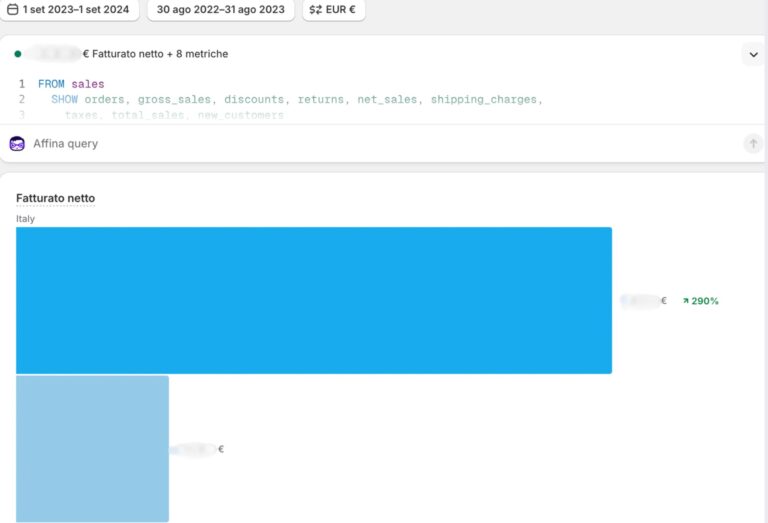Click the green upward trend arrow
The image size is (768, 523).
(x=685, y=301)
